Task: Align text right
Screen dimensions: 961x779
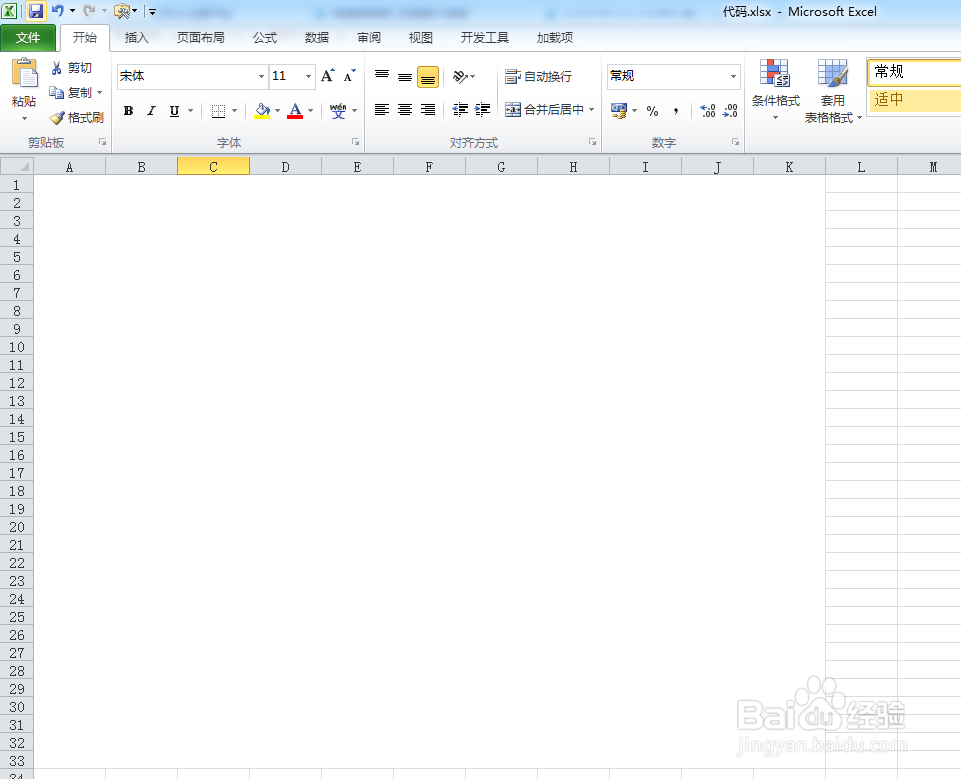Action: coord(428,110)
